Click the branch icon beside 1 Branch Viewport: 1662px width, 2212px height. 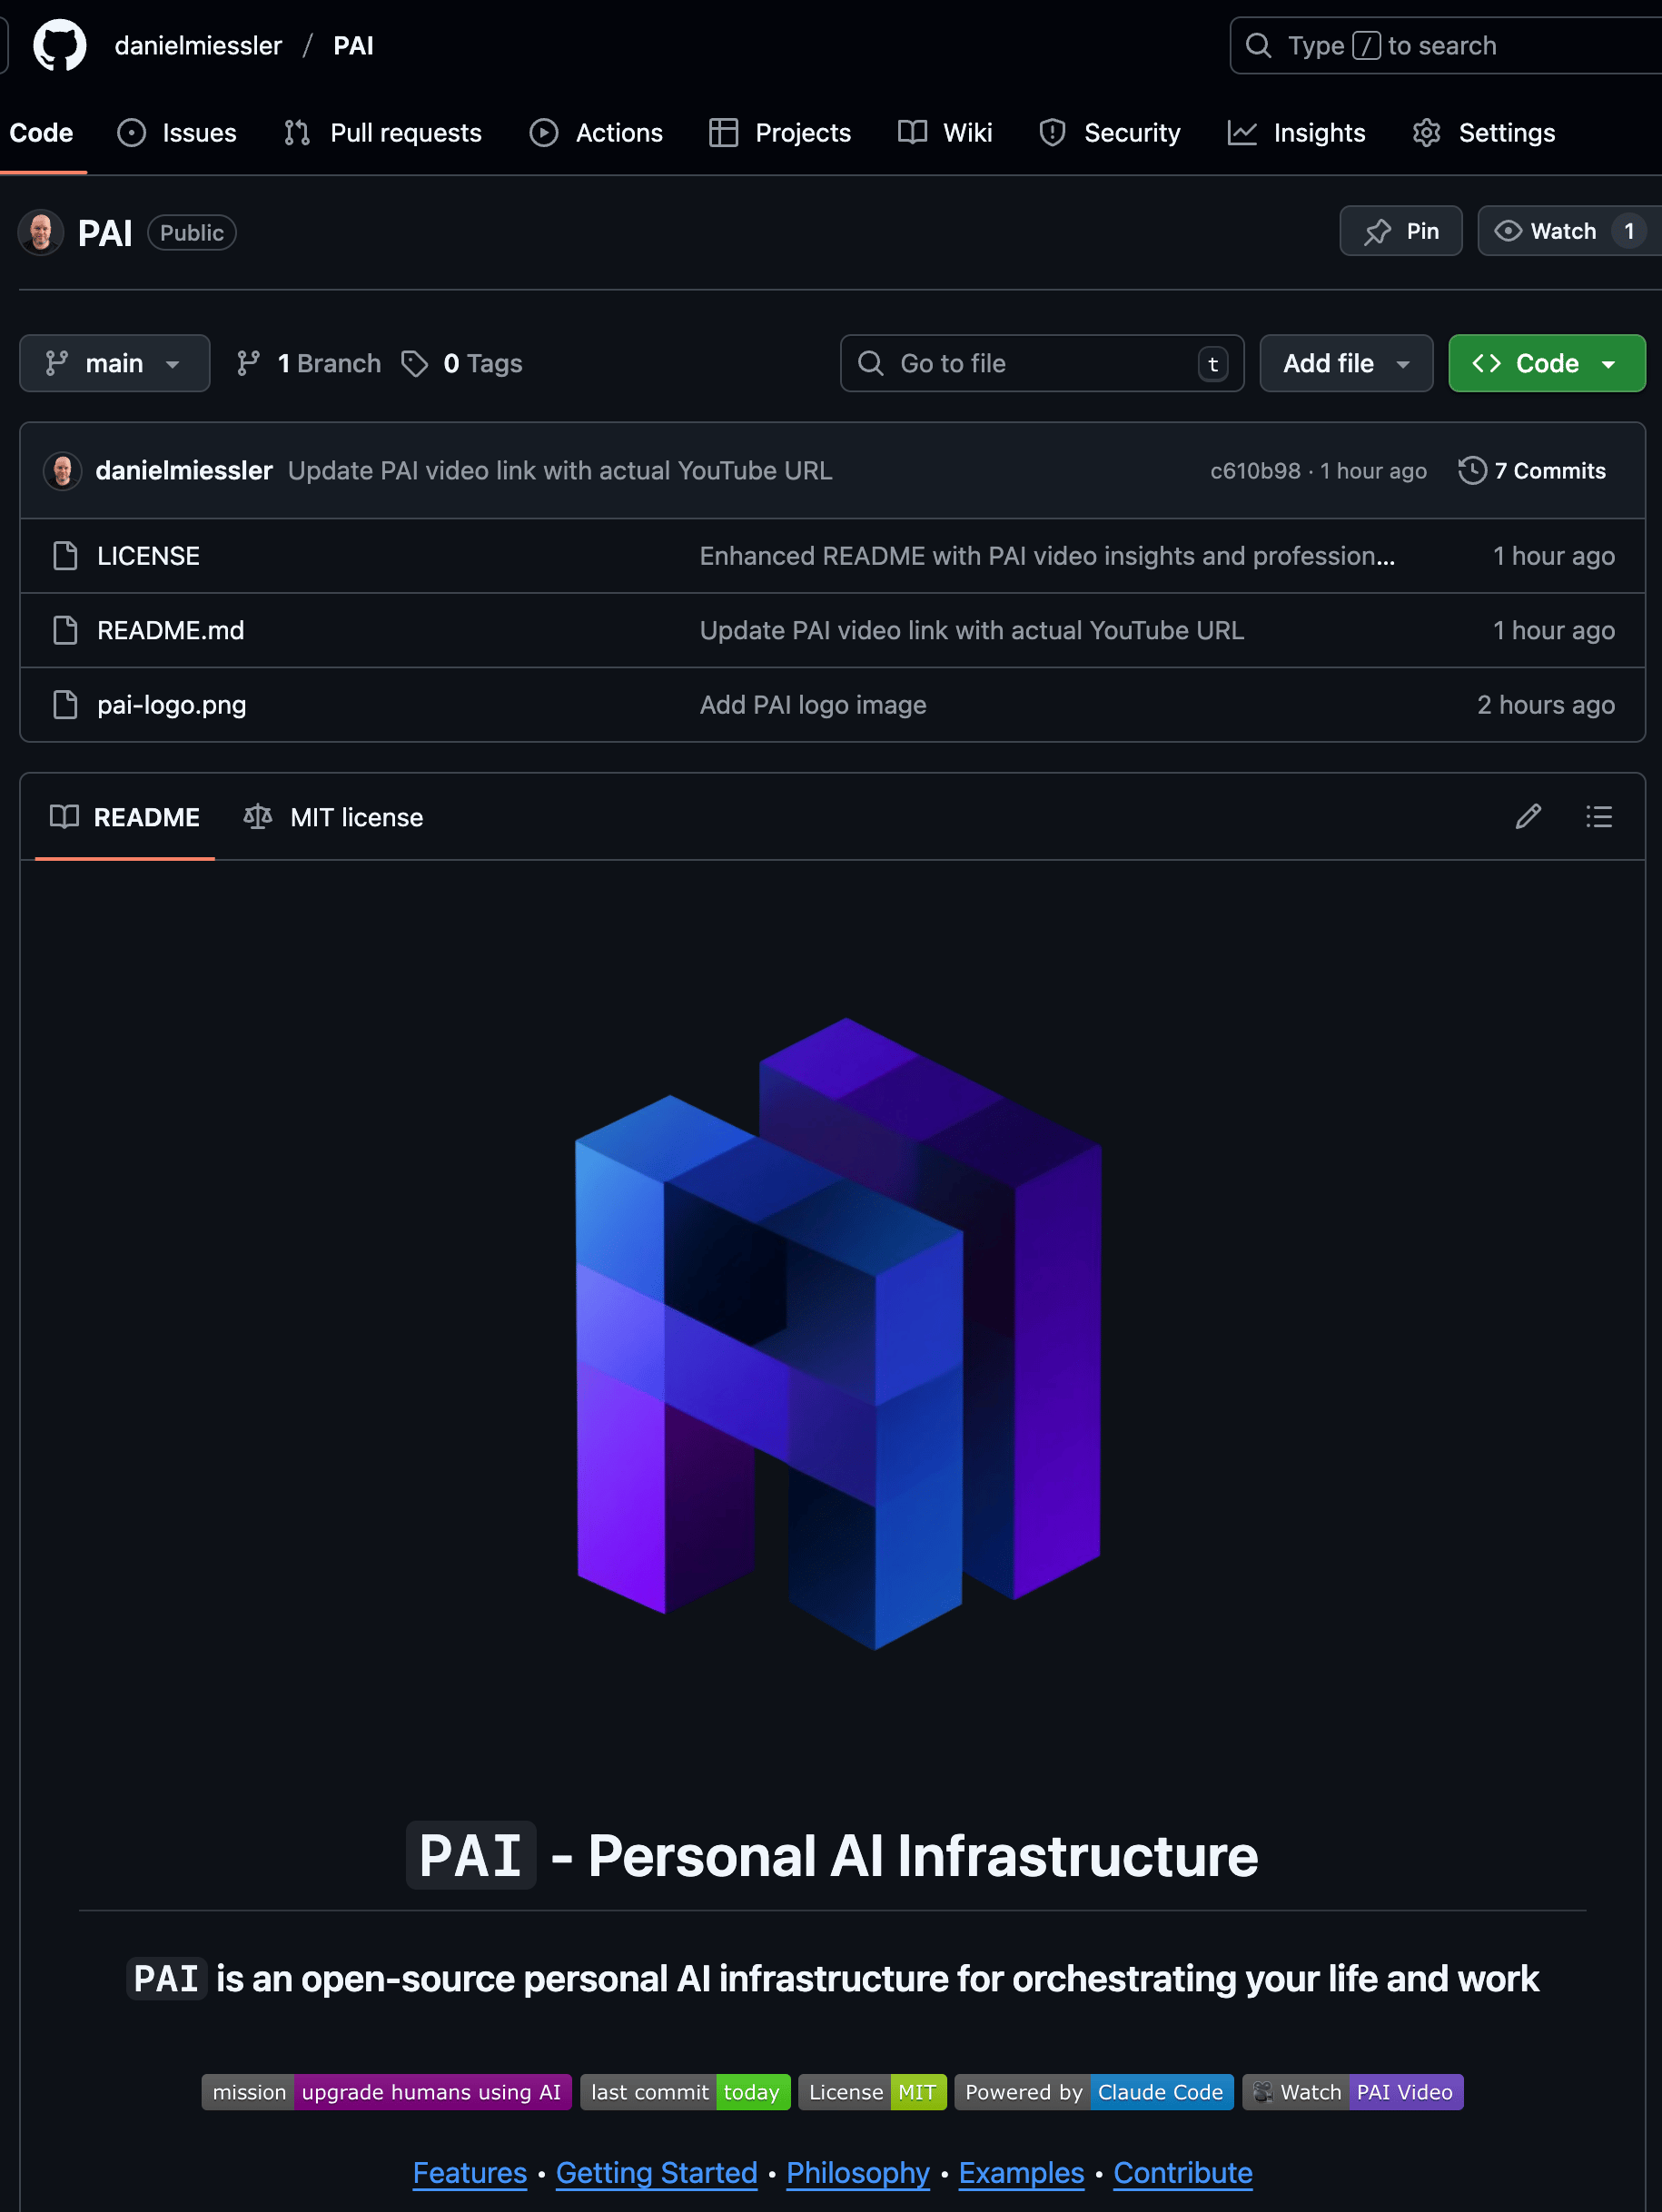click(x=248, y=364)
